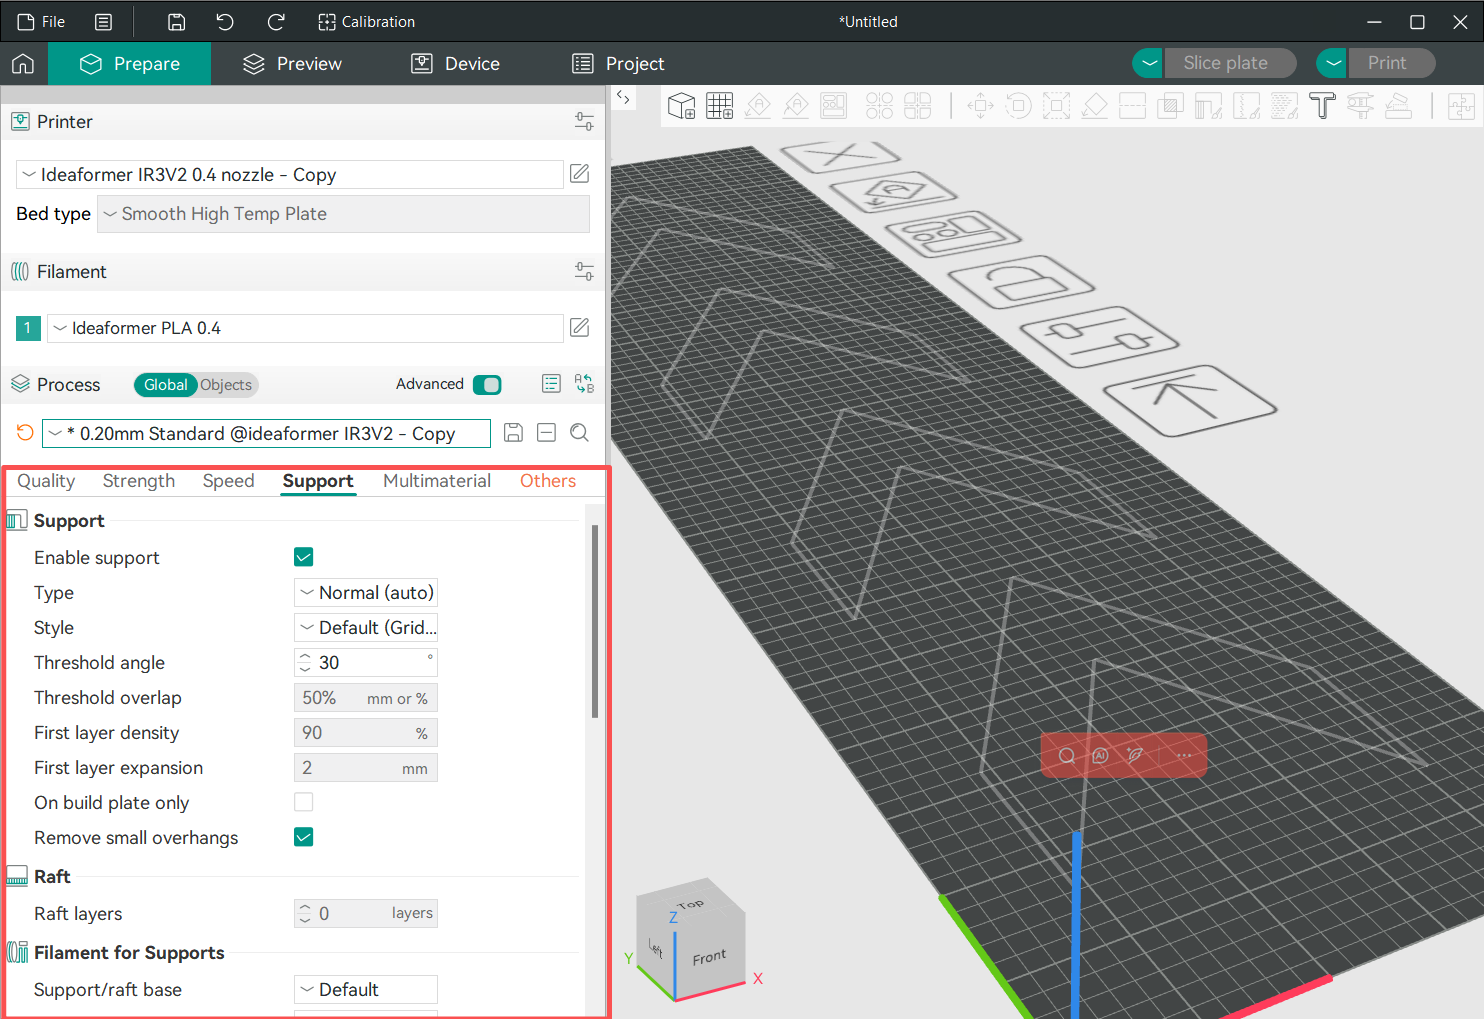1484x1019 pixels.
Task: Click the Cut tool icon
Action: coord(1132,106)
